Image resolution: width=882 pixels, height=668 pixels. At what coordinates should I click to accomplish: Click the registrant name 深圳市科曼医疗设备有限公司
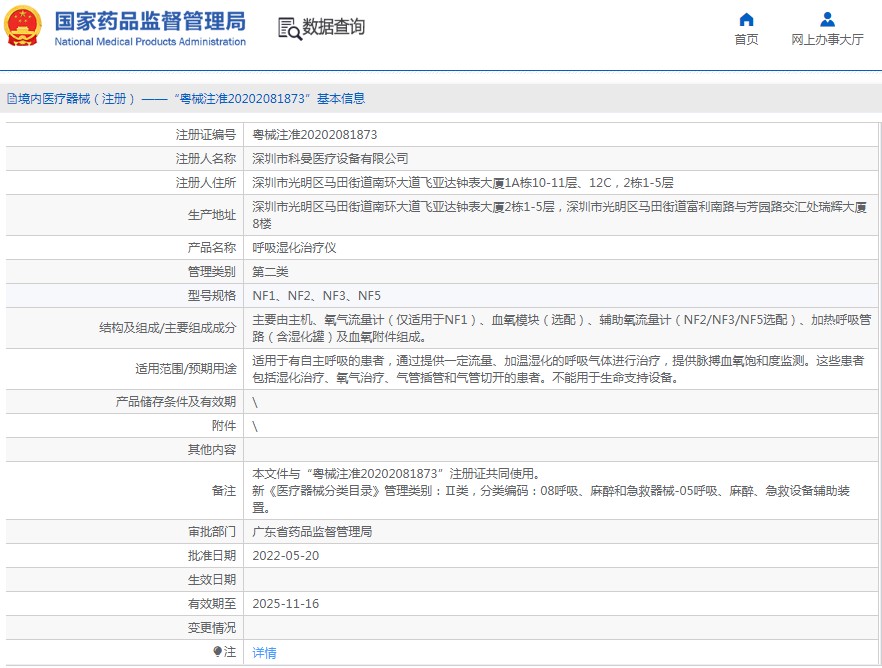(330, 159)
